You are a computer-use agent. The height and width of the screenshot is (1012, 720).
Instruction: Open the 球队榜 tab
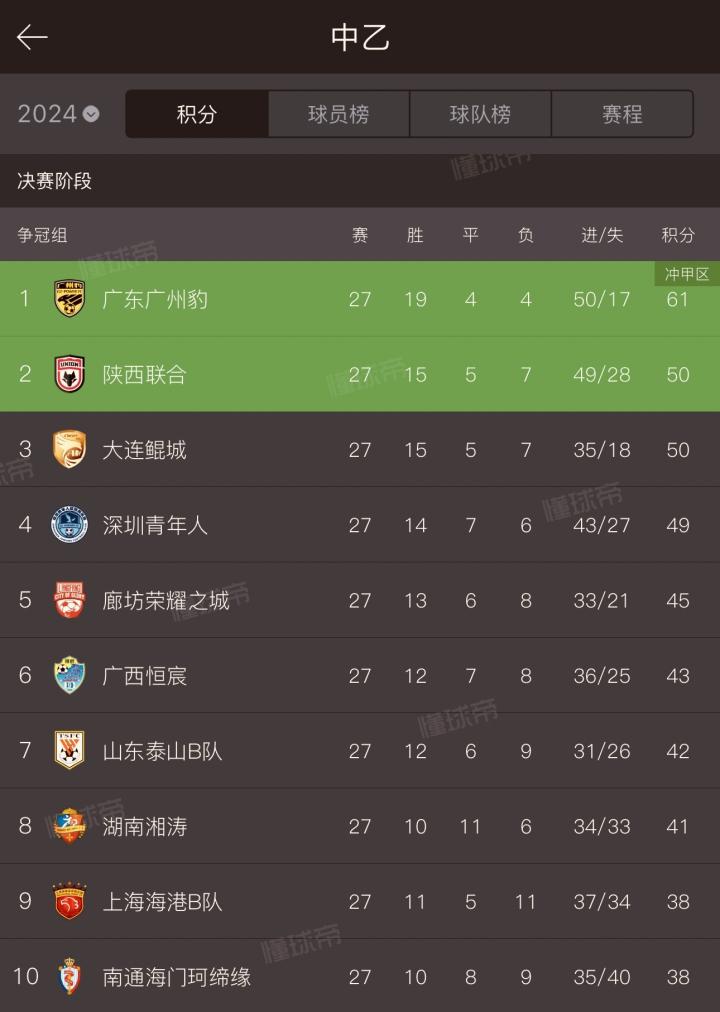click(x=480, y=114)
